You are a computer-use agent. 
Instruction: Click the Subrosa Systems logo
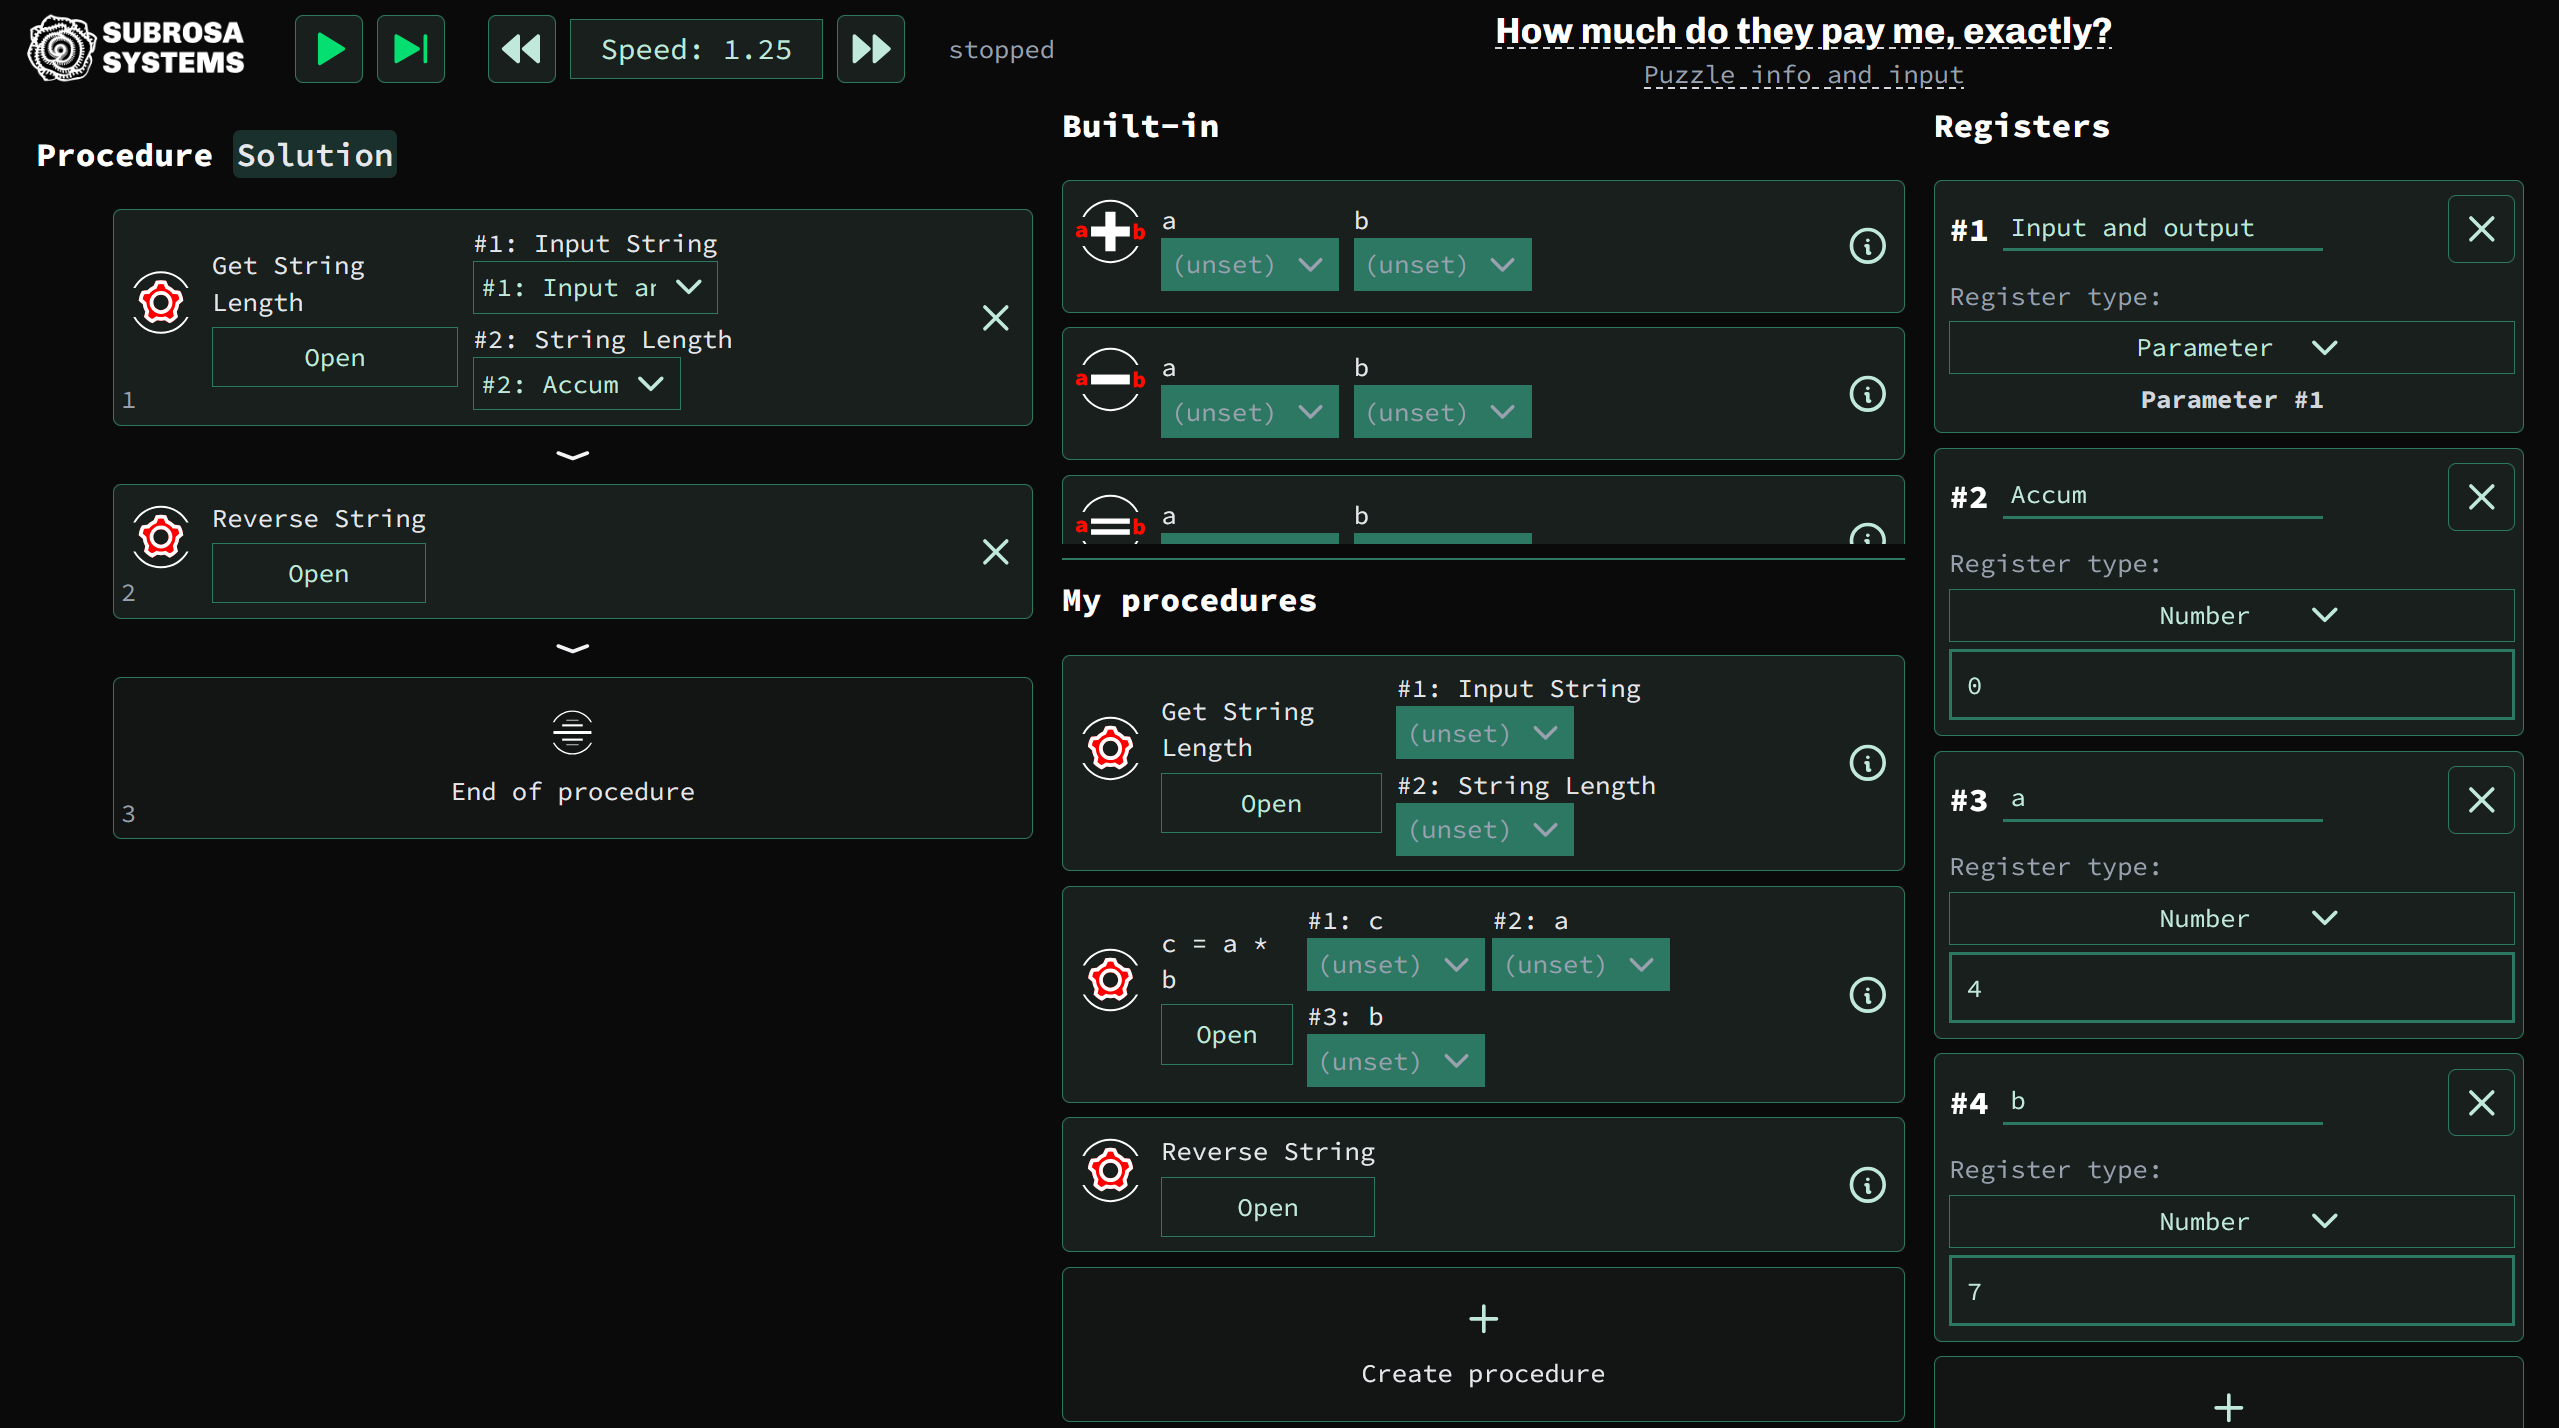point(137,48)
